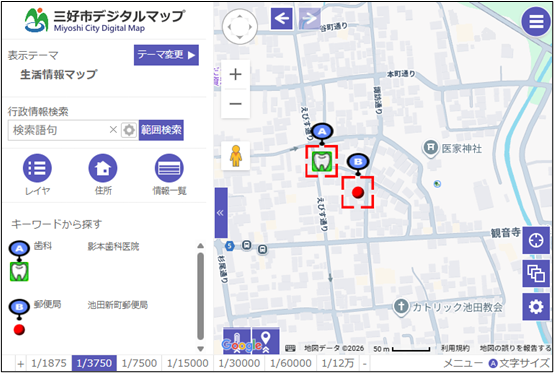Click marker A balloon on the map
The height and width of the screenshot is (373, 554).
(x=322, y=132)
